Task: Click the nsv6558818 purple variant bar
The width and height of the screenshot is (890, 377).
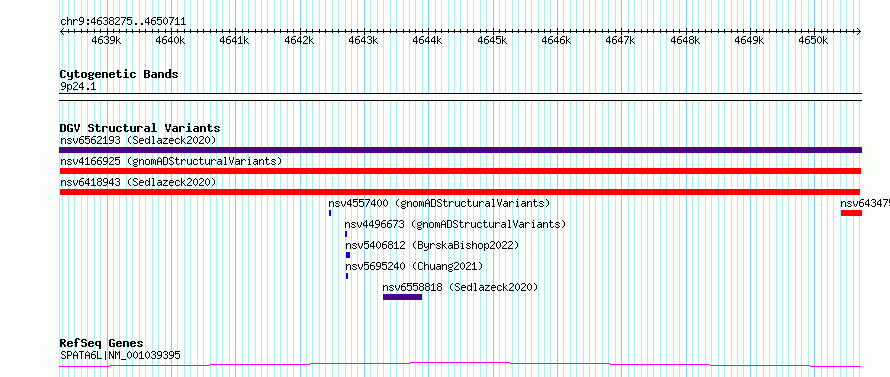Action: [x=402, y=297]
